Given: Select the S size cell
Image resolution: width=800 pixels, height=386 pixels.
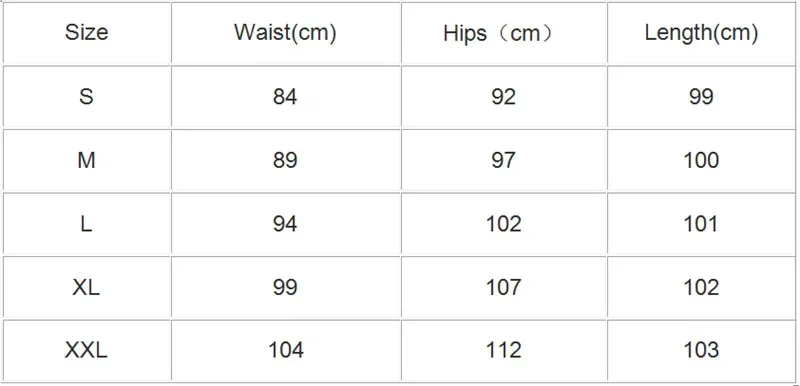Looking at the screenshot, I should coord(86,96).
